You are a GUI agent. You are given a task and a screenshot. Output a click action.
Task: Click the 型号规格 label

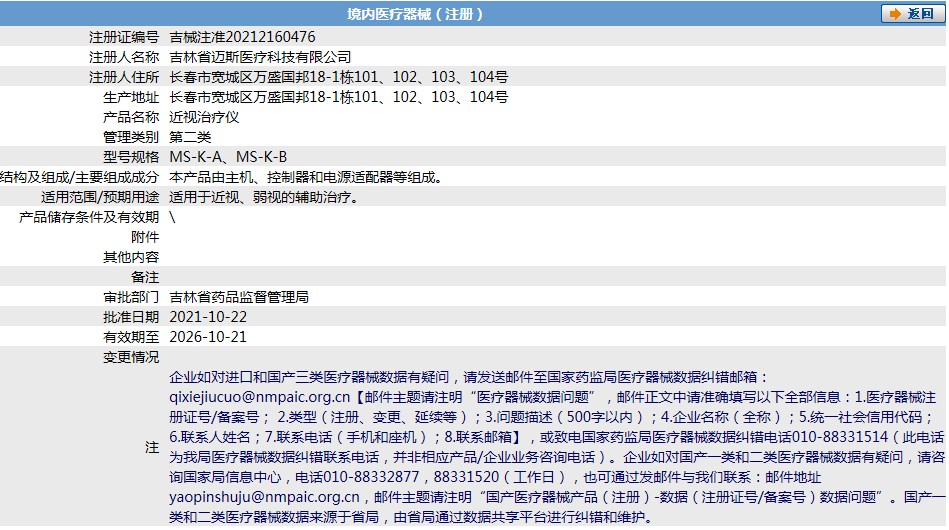[x=131, y=157]
